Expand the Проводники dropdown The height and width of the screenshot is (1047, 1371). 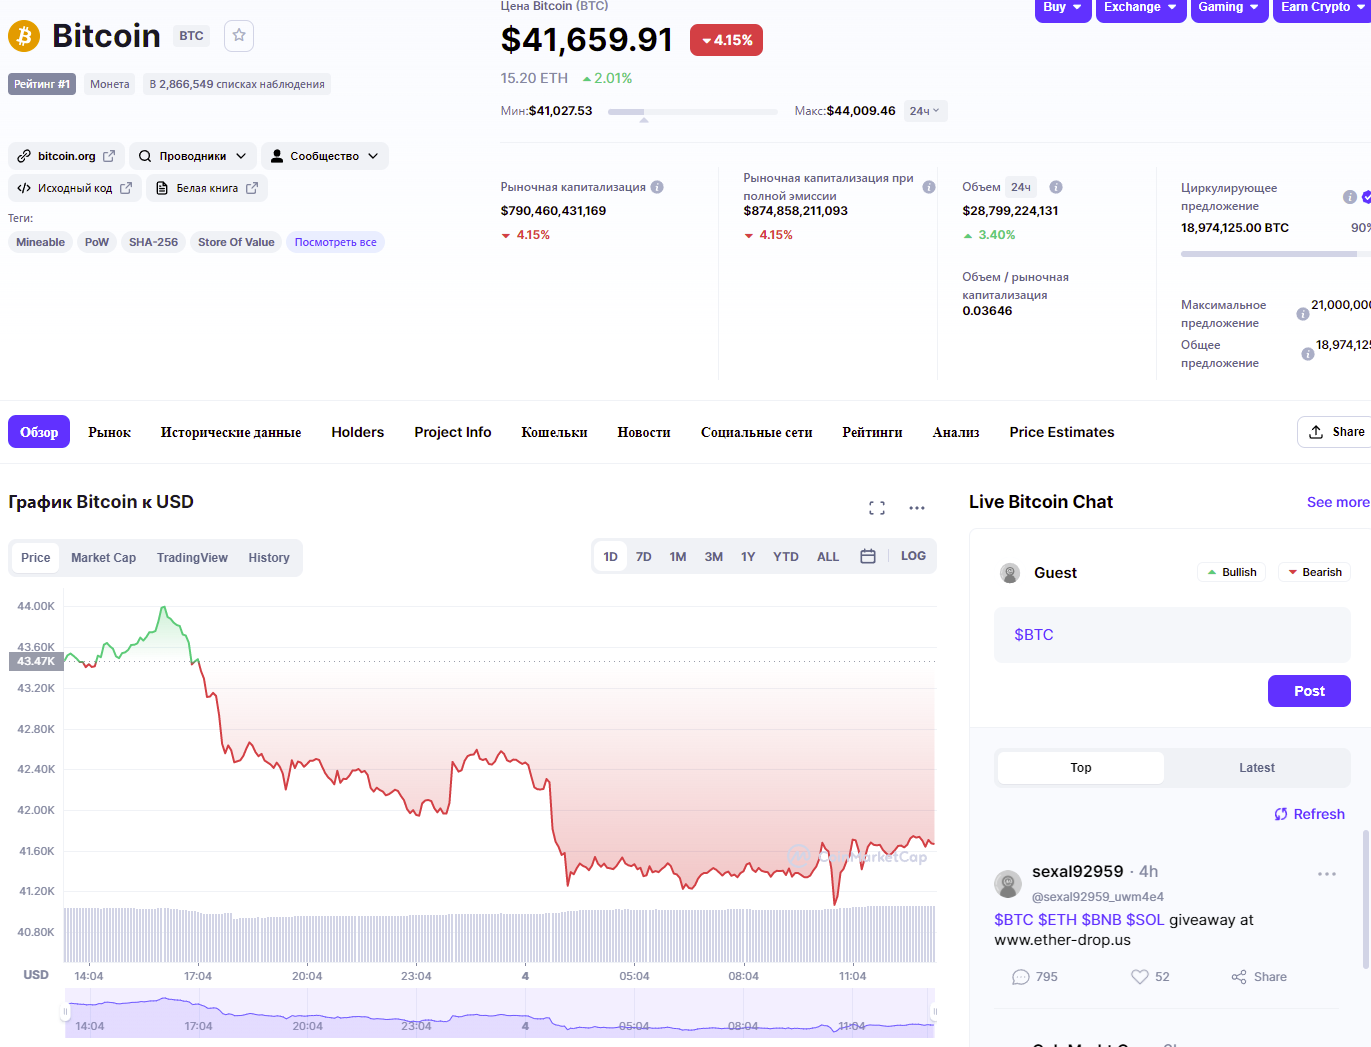(193, 156)
